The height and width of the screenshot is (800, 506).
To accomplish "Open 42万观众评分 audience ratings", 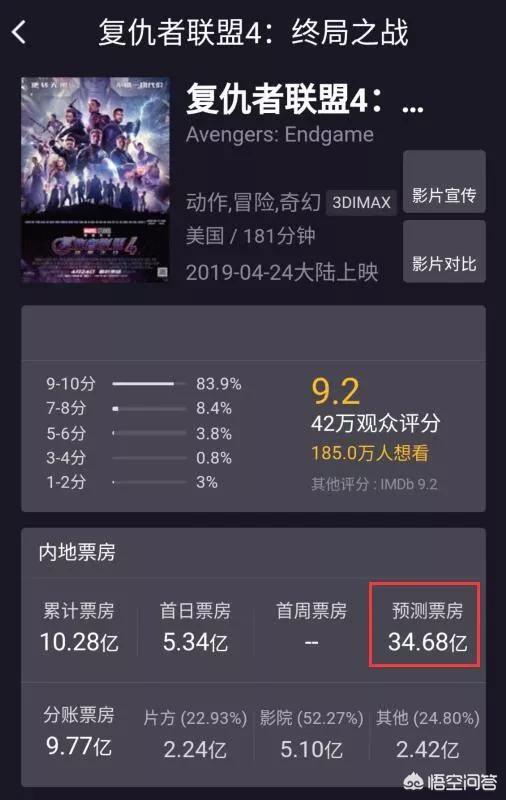I will pos(375,423).
